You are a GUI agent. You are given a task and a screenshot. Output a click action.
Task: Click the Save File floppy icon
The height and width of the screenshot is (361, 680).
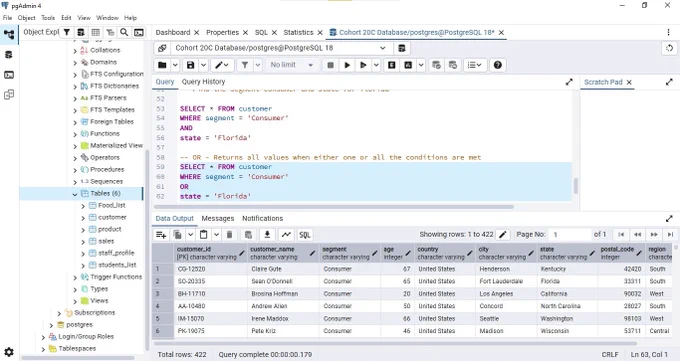coord(190,65)
